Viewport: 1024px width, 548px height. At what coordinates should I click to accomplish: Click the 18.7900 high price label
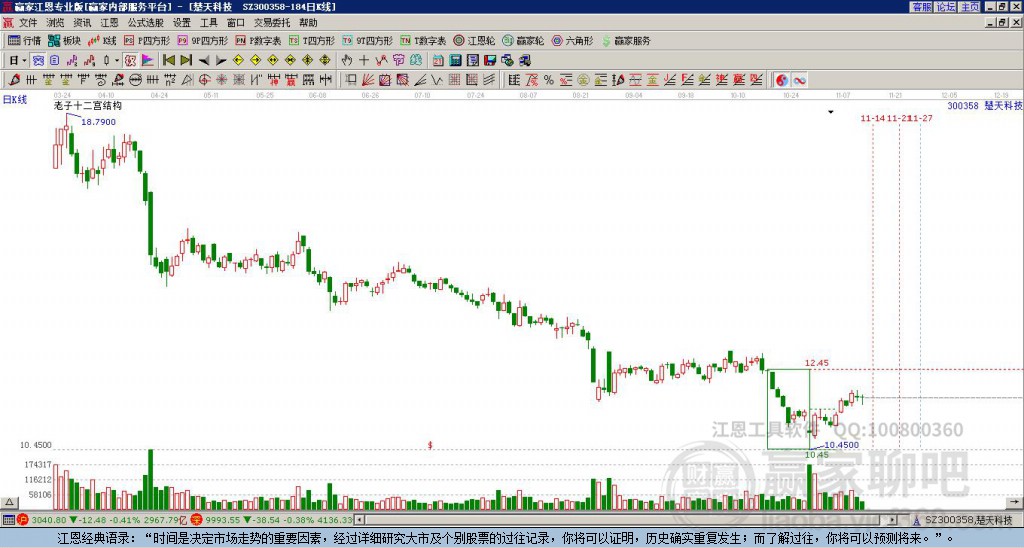pos(99,122)
